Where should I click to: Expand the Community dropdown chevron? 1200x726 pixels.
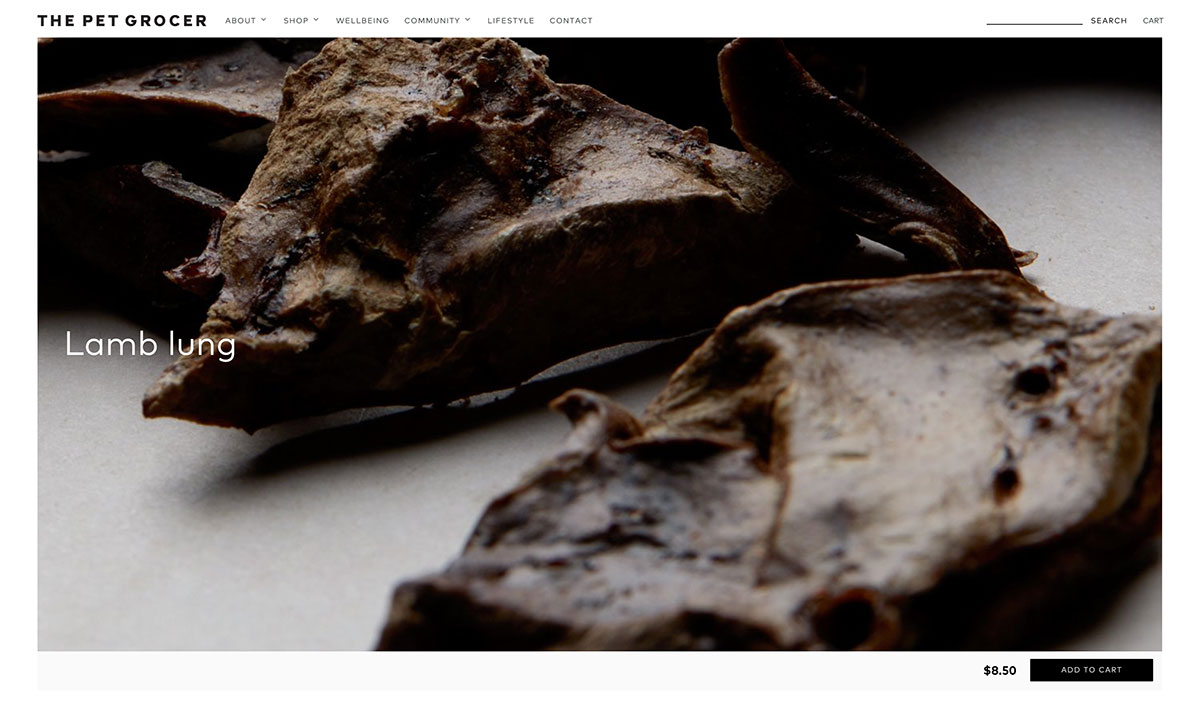point(468,20)
